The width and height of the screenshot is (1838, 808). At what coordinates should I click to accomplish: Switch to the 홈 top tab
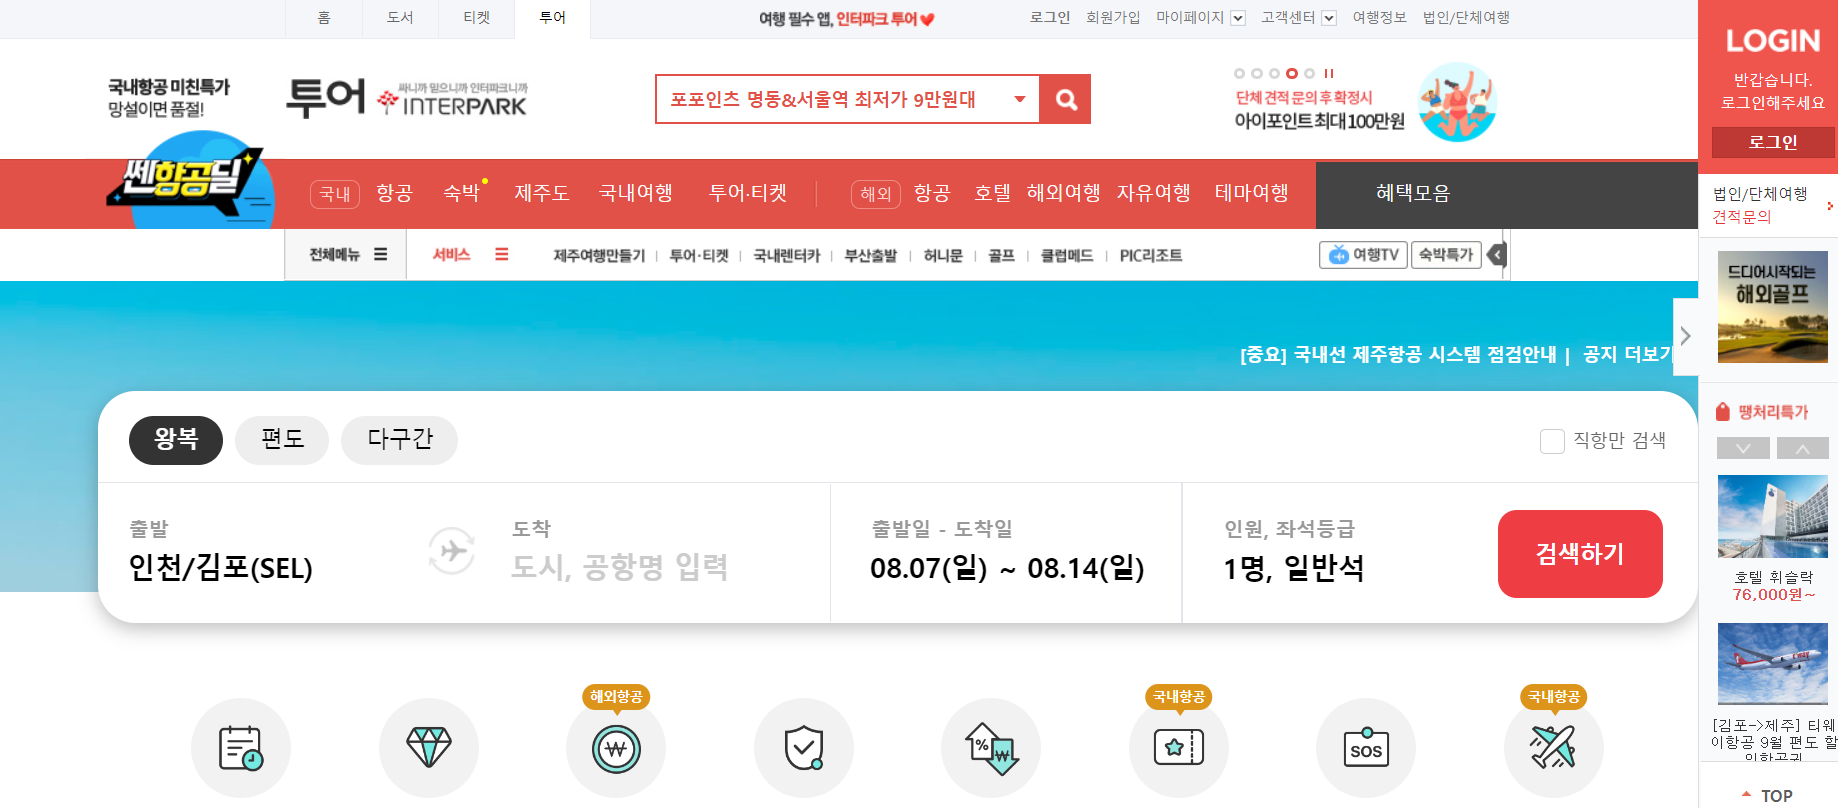(x=324, y=18)
